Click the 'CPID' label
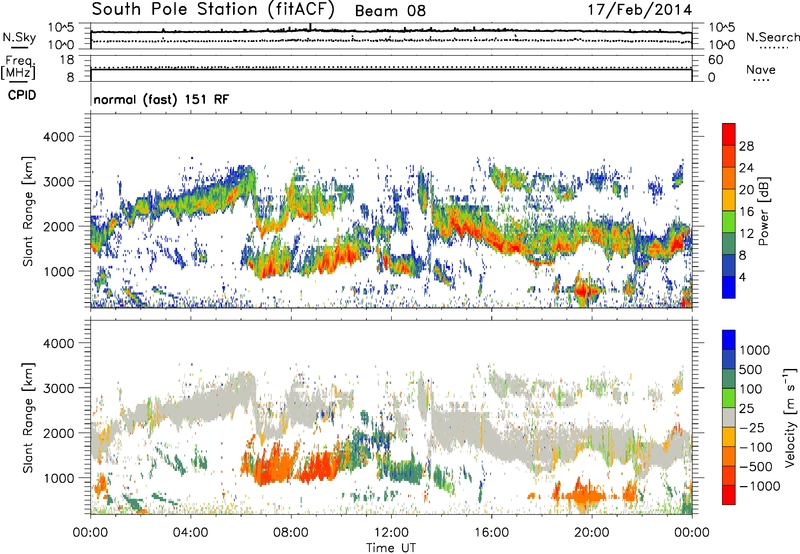This screenshot has height=554, width=800. (x=22, y=95)
